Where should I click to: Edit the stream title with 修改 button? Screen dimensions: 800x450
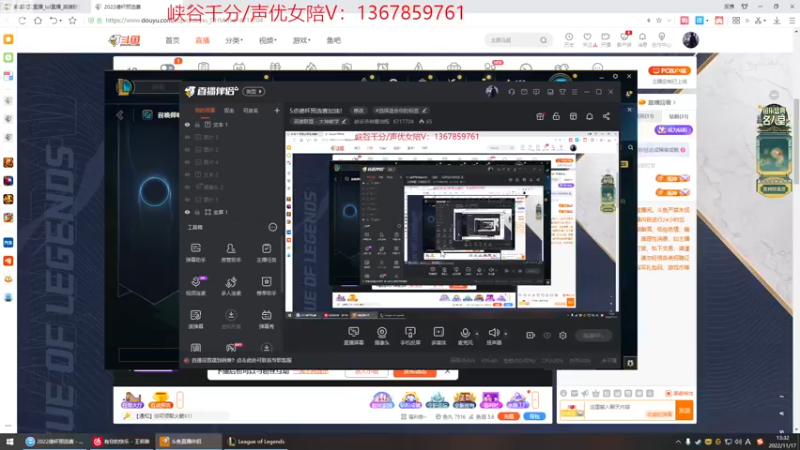coord(359,111)
